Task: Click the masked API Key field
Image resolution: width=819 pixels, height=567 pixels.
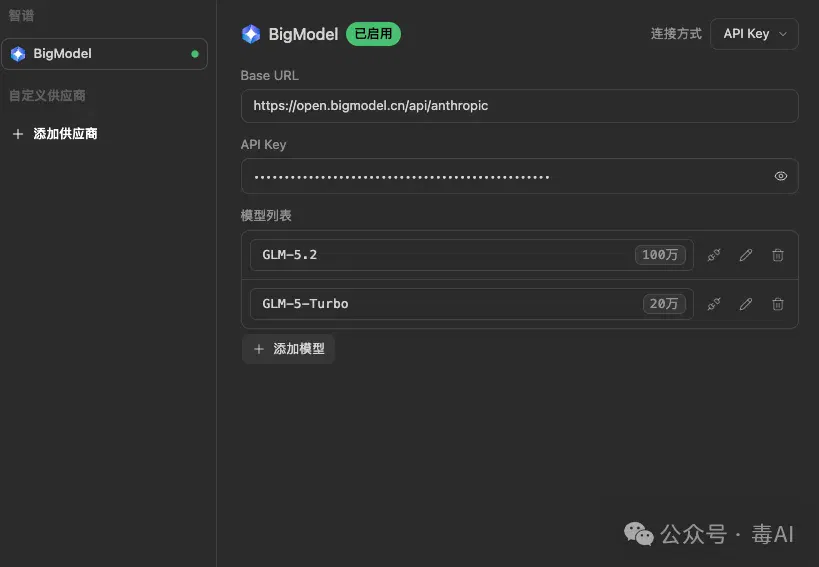Action: (519, 176)
